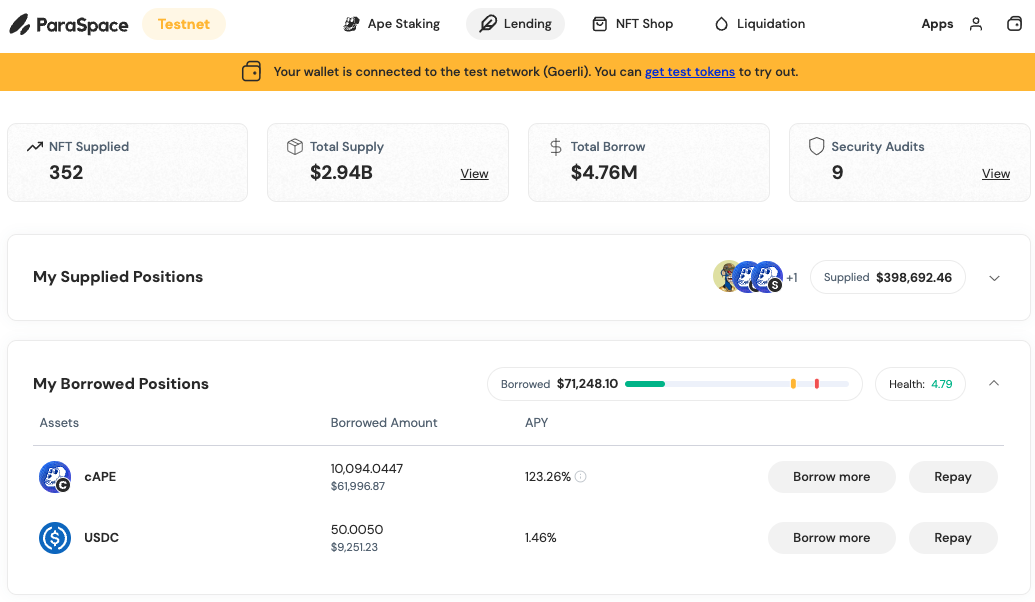Click the cAPE amount 10,094.0447
1035x602 pixels.
(366, 469)
